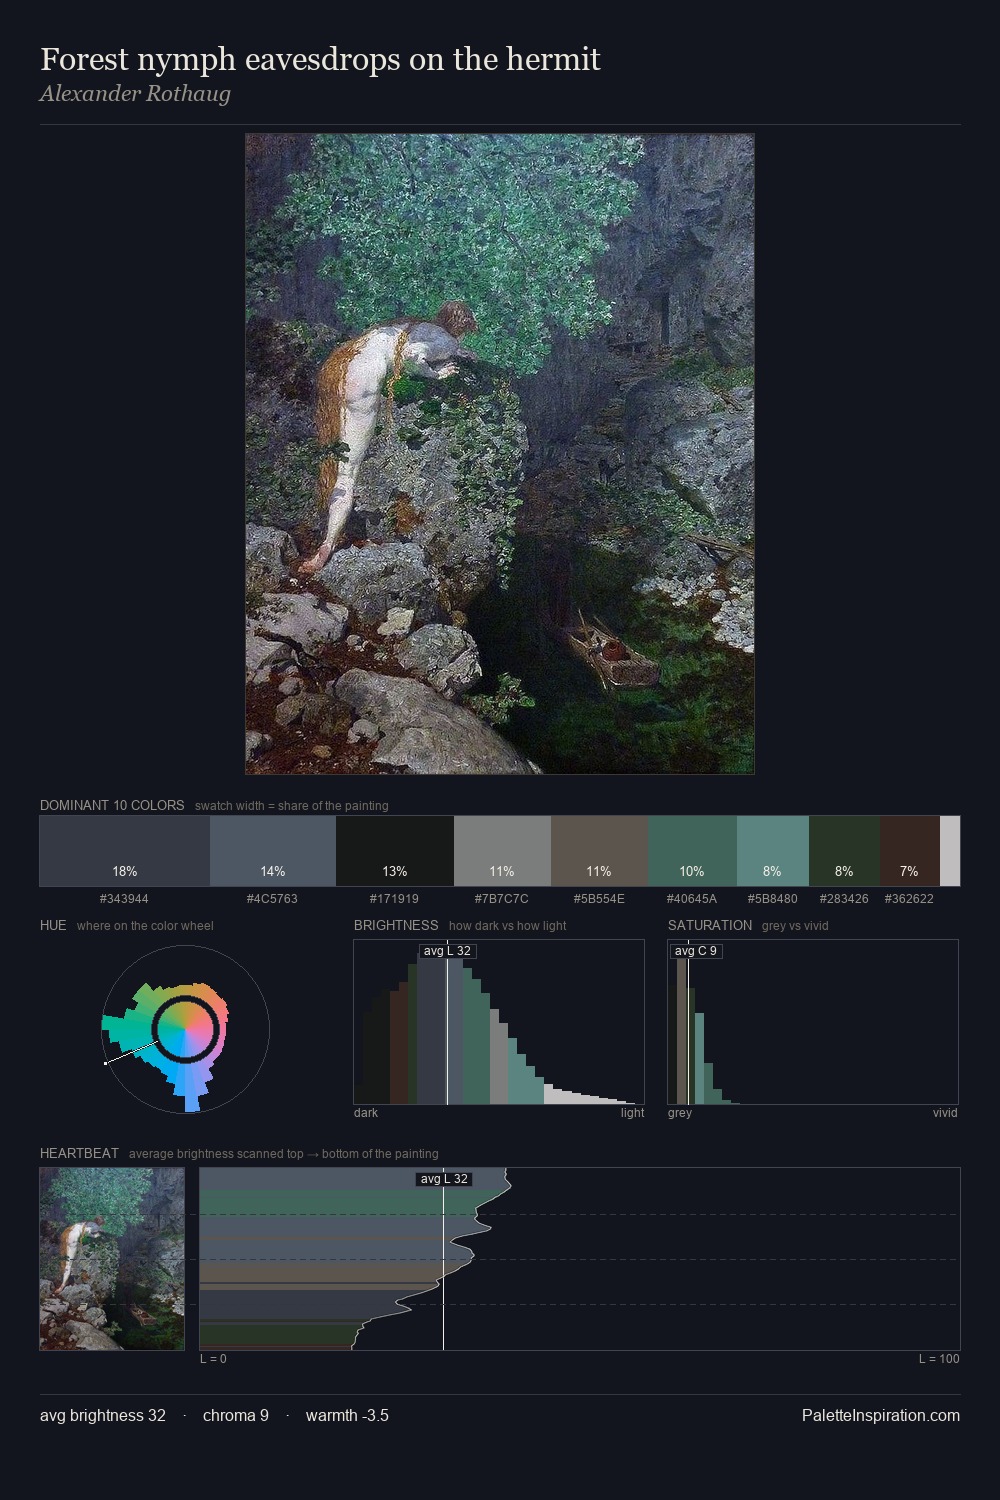Click the hex code label #7B7C7C
Image resolution: width=1000 pixels, height=1500 pixels.
point(501,899)
